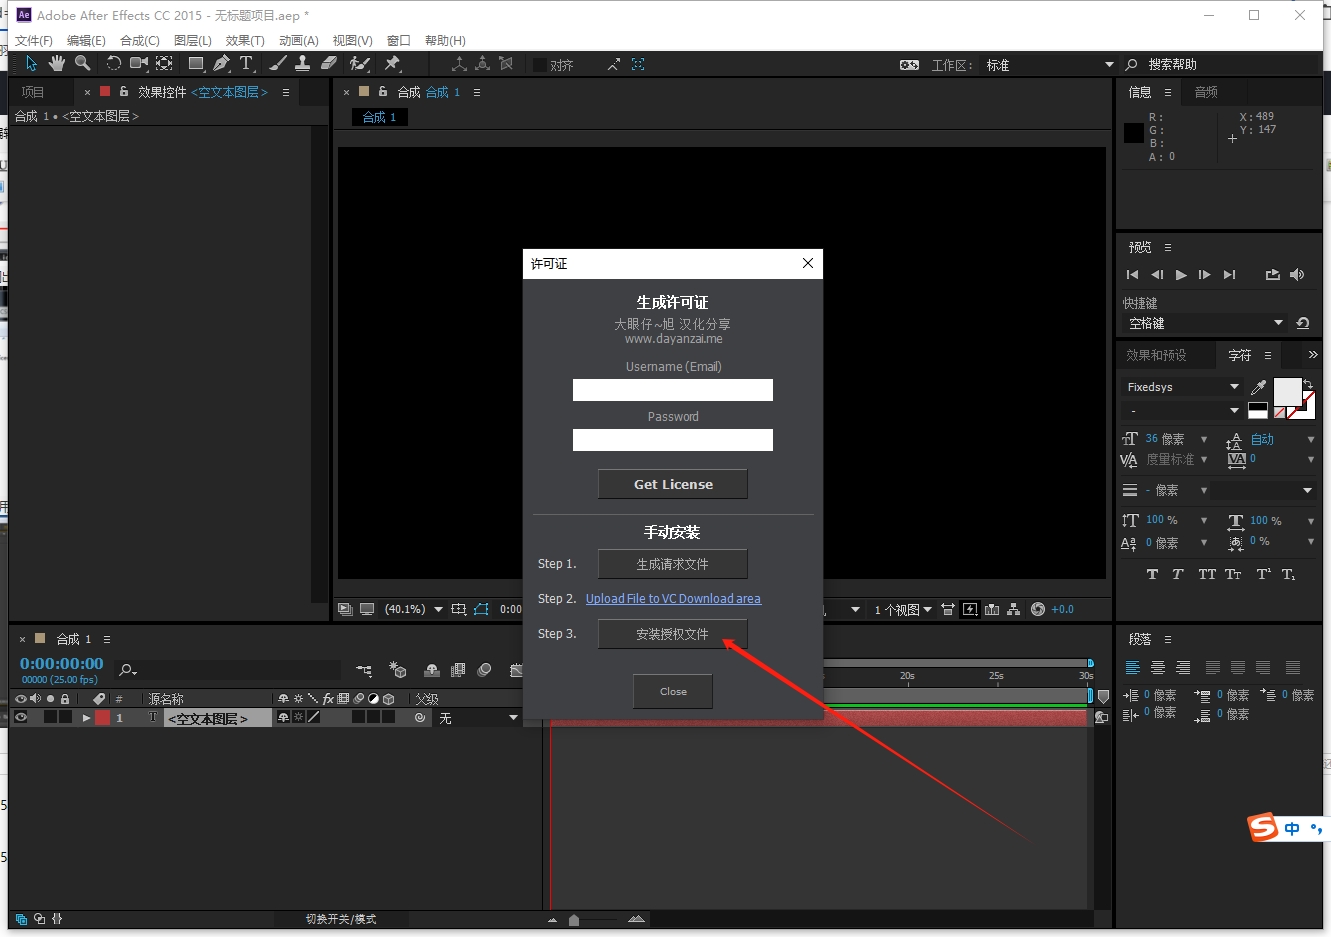The image size is (1331, 937).
Task: Expand the hidden panel tabs chevron
Action: (x=1312, y=355)
